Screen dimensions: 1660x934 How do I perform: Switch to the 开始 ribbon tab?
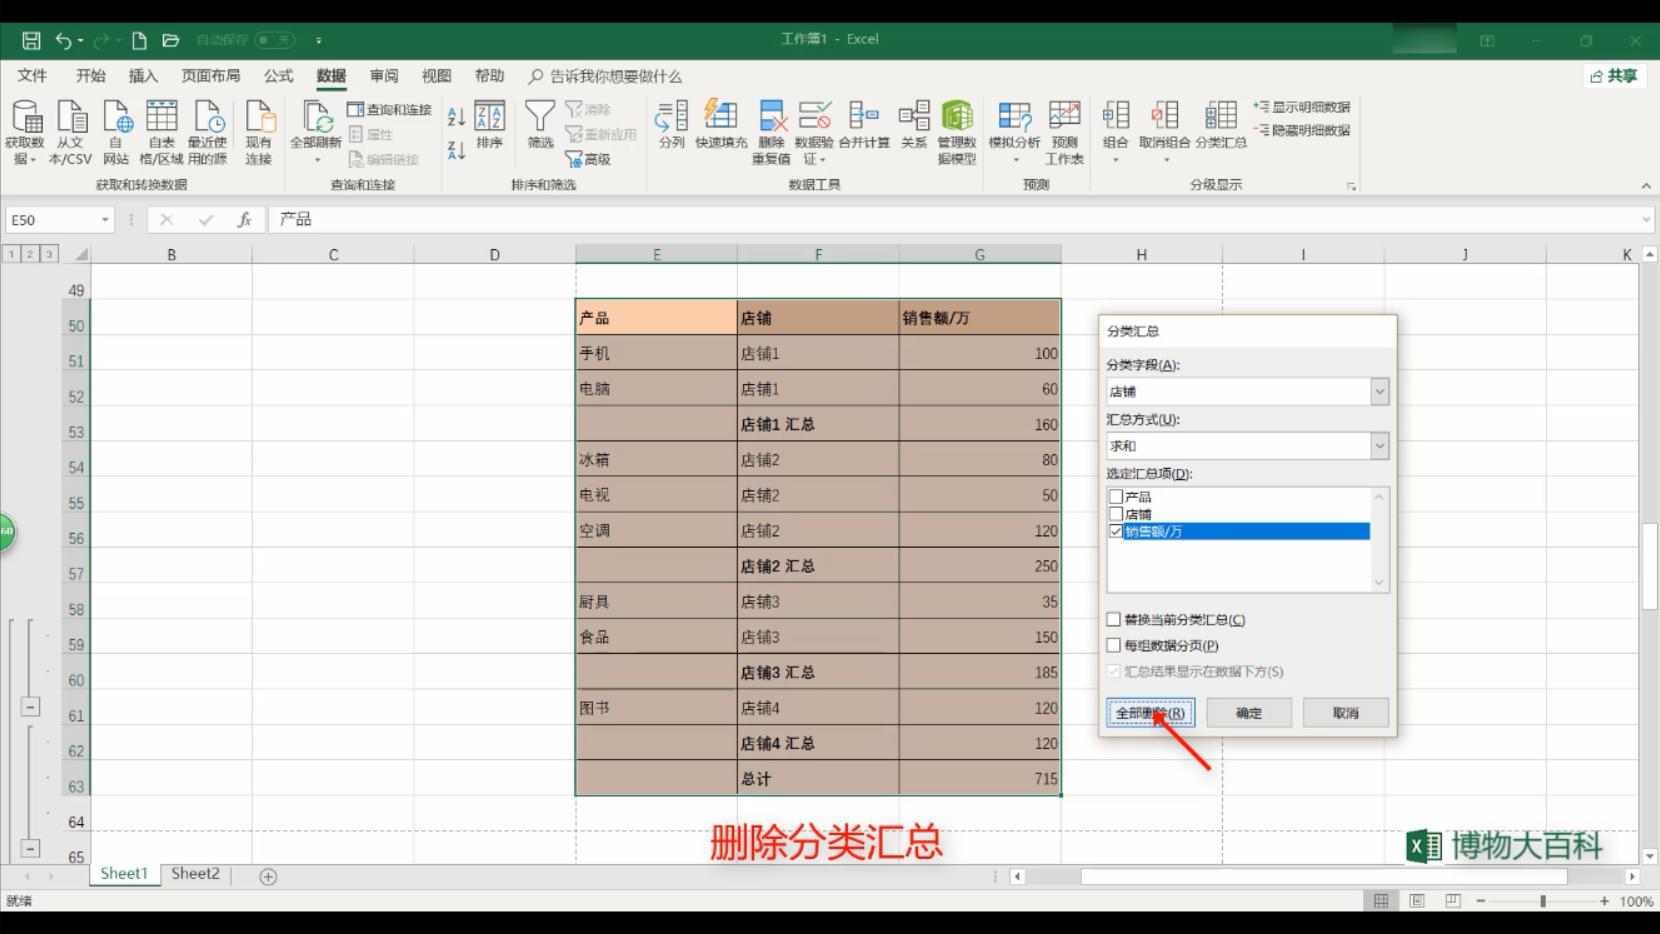(x=89, y=75)
